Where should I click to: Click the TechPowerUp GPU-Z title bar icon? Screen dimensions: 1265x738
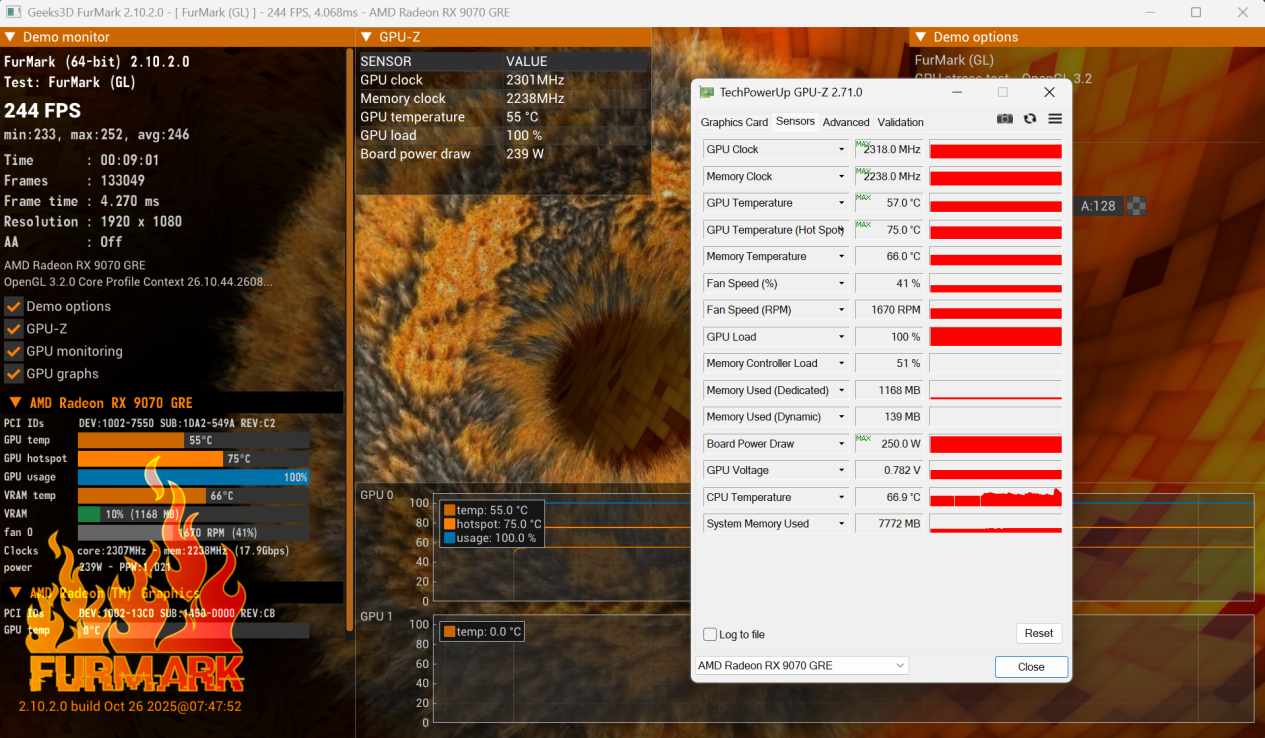[x=707, y=92]
